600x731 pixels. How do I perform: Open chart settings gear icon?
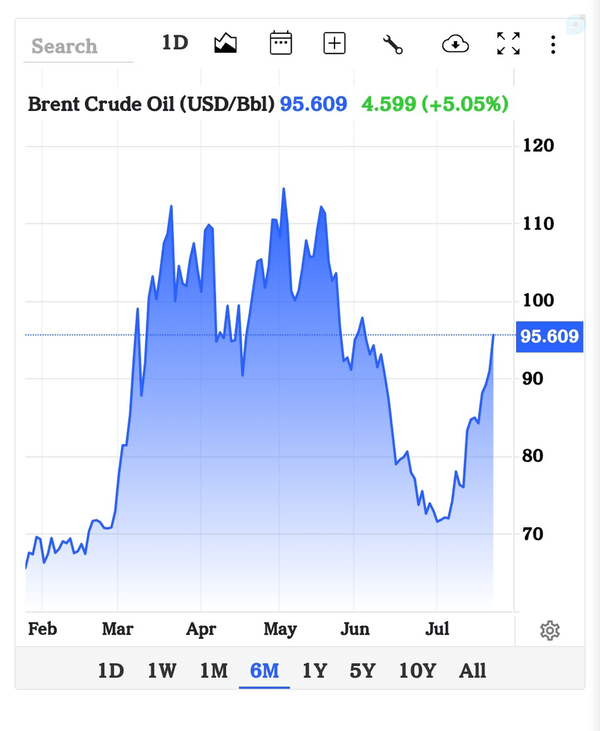[x=550, y=631]
